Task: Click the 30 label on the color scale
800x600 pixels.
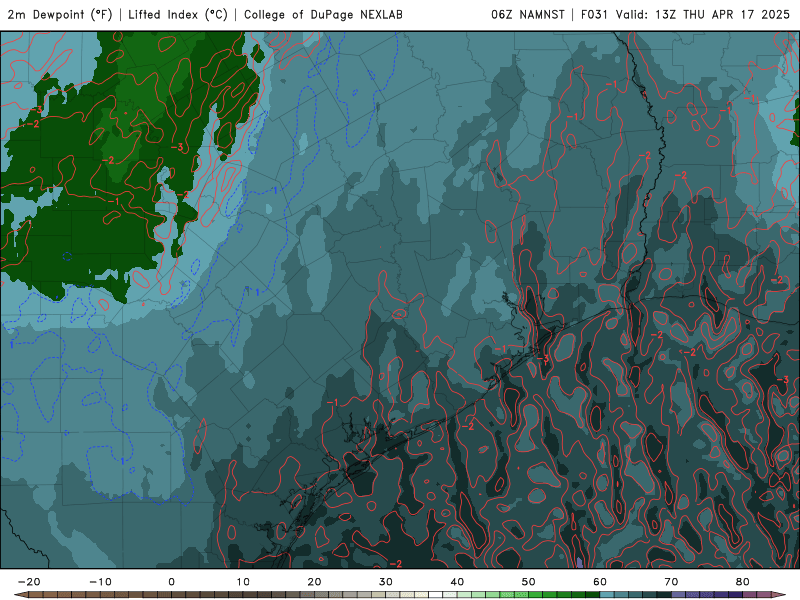Action: pos(386,582)
